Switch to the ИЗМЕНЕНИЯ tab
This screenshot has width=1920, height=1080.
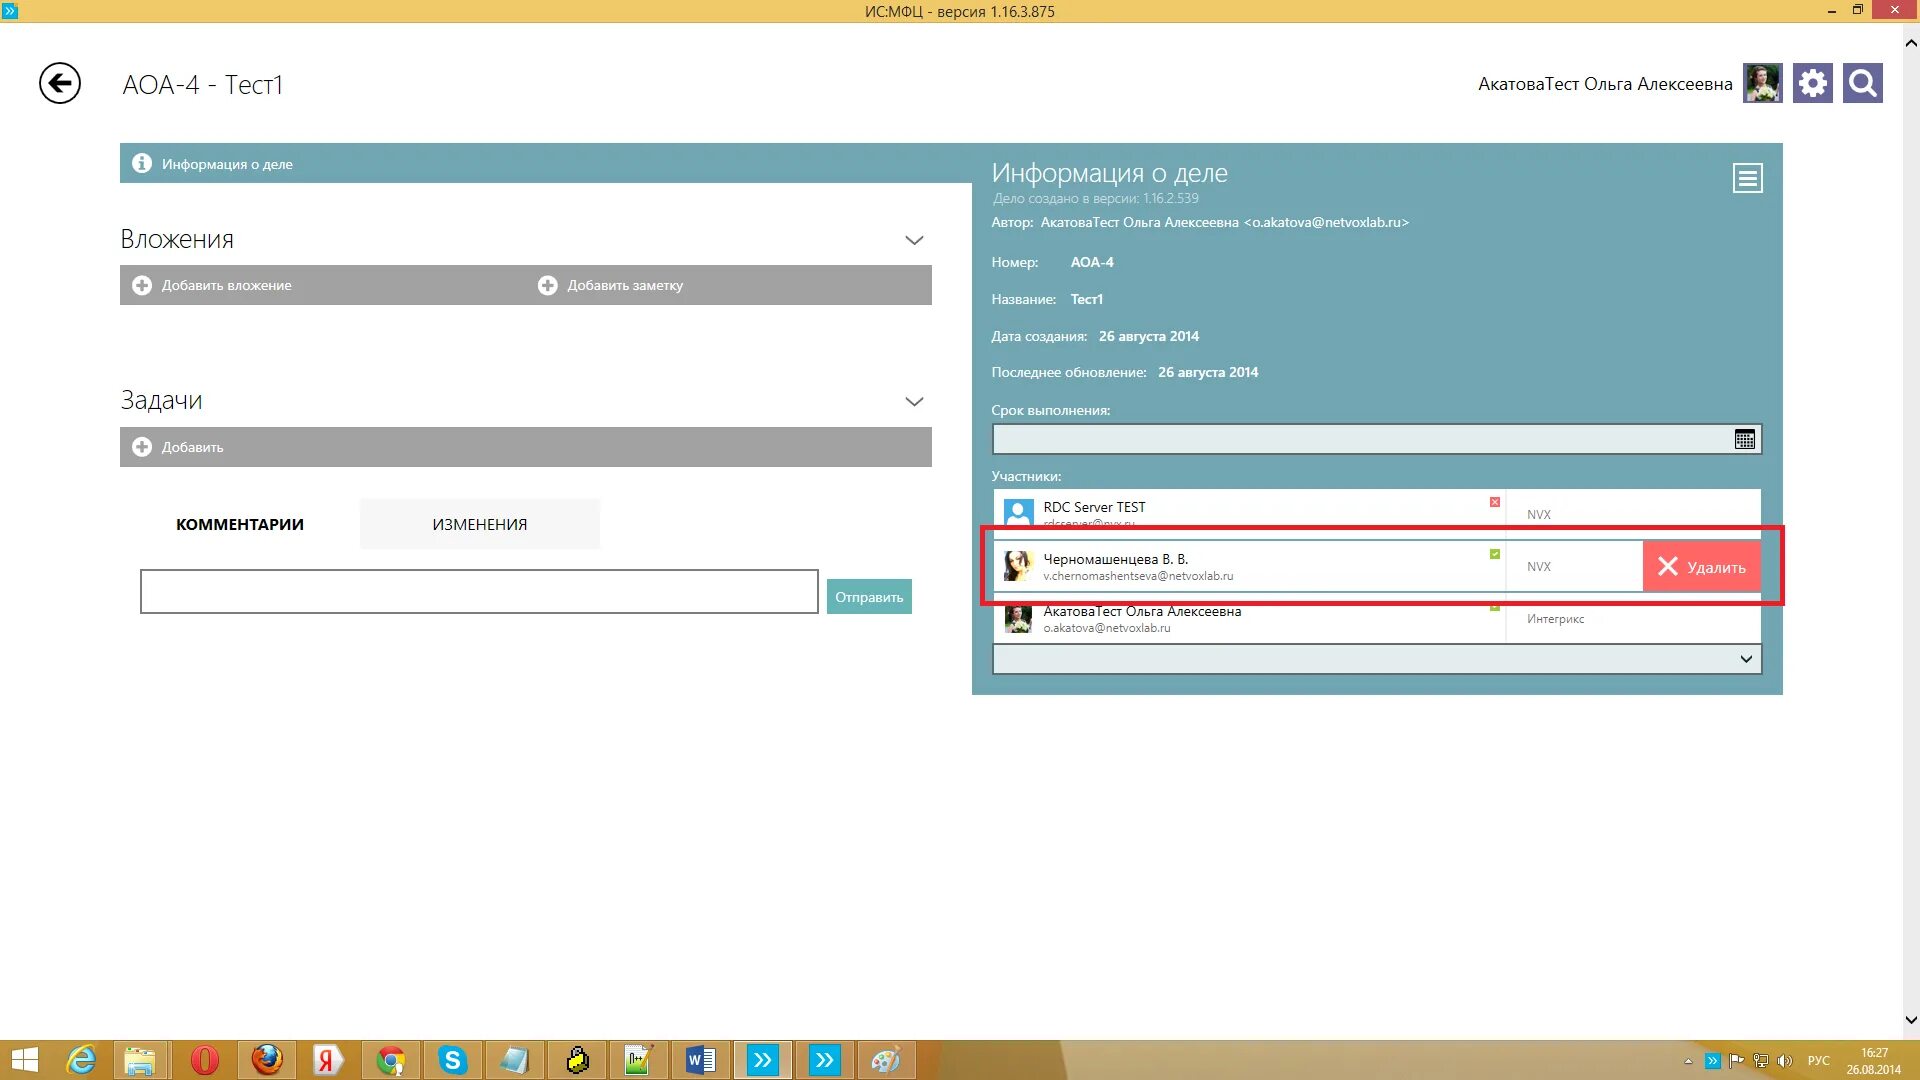coord(479,524)
